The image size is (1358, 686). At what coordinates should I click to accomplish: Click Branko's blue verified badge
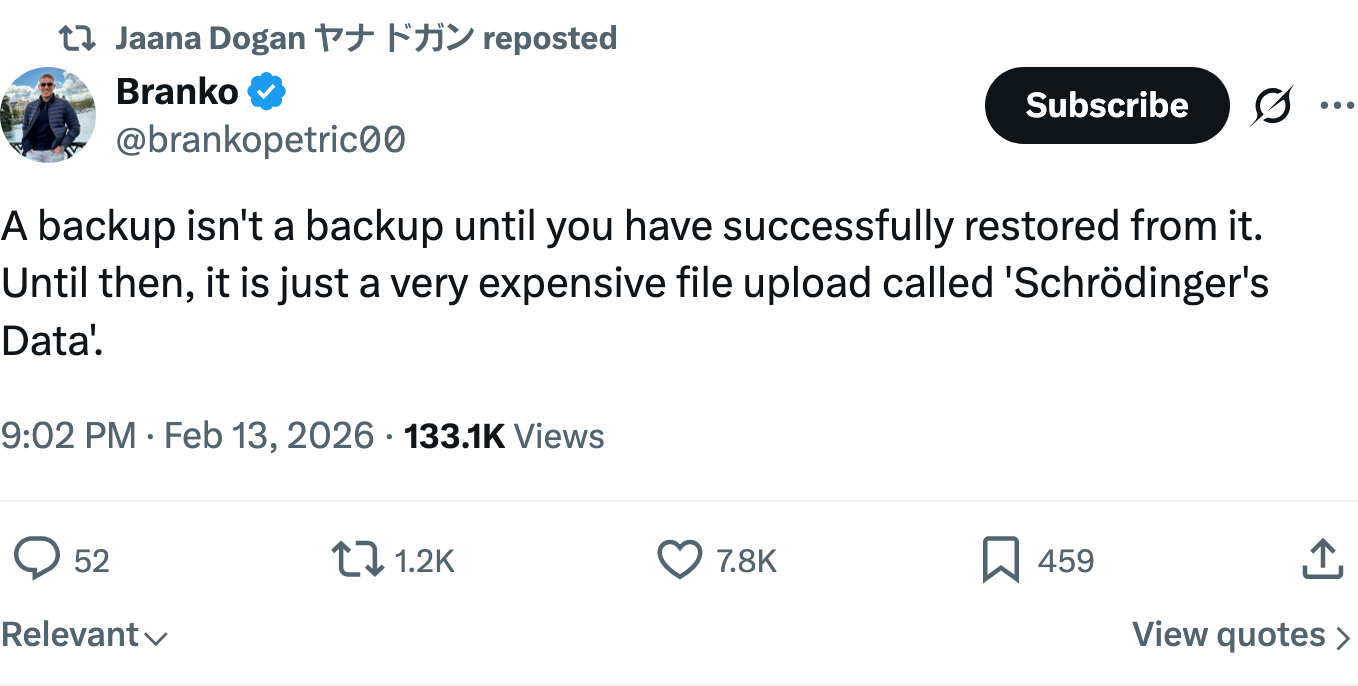click(x=266, y=92)
